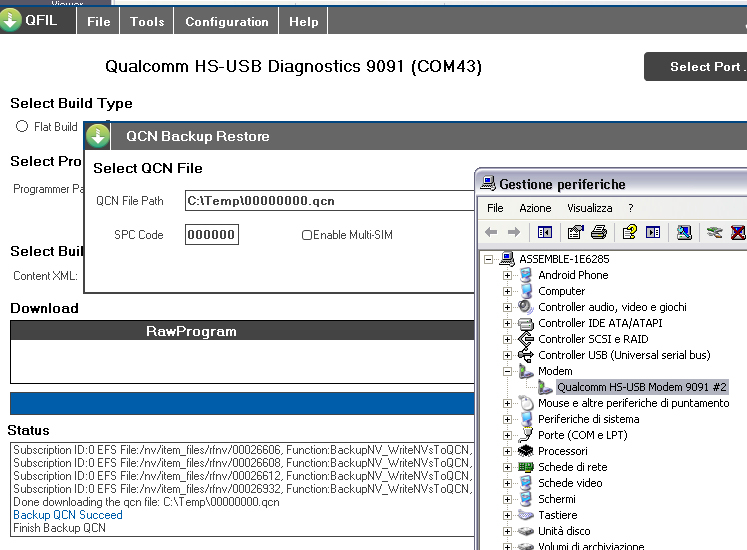Expand the Schede video node
This screenshot has height=550, width=747.
click(507, 483)
